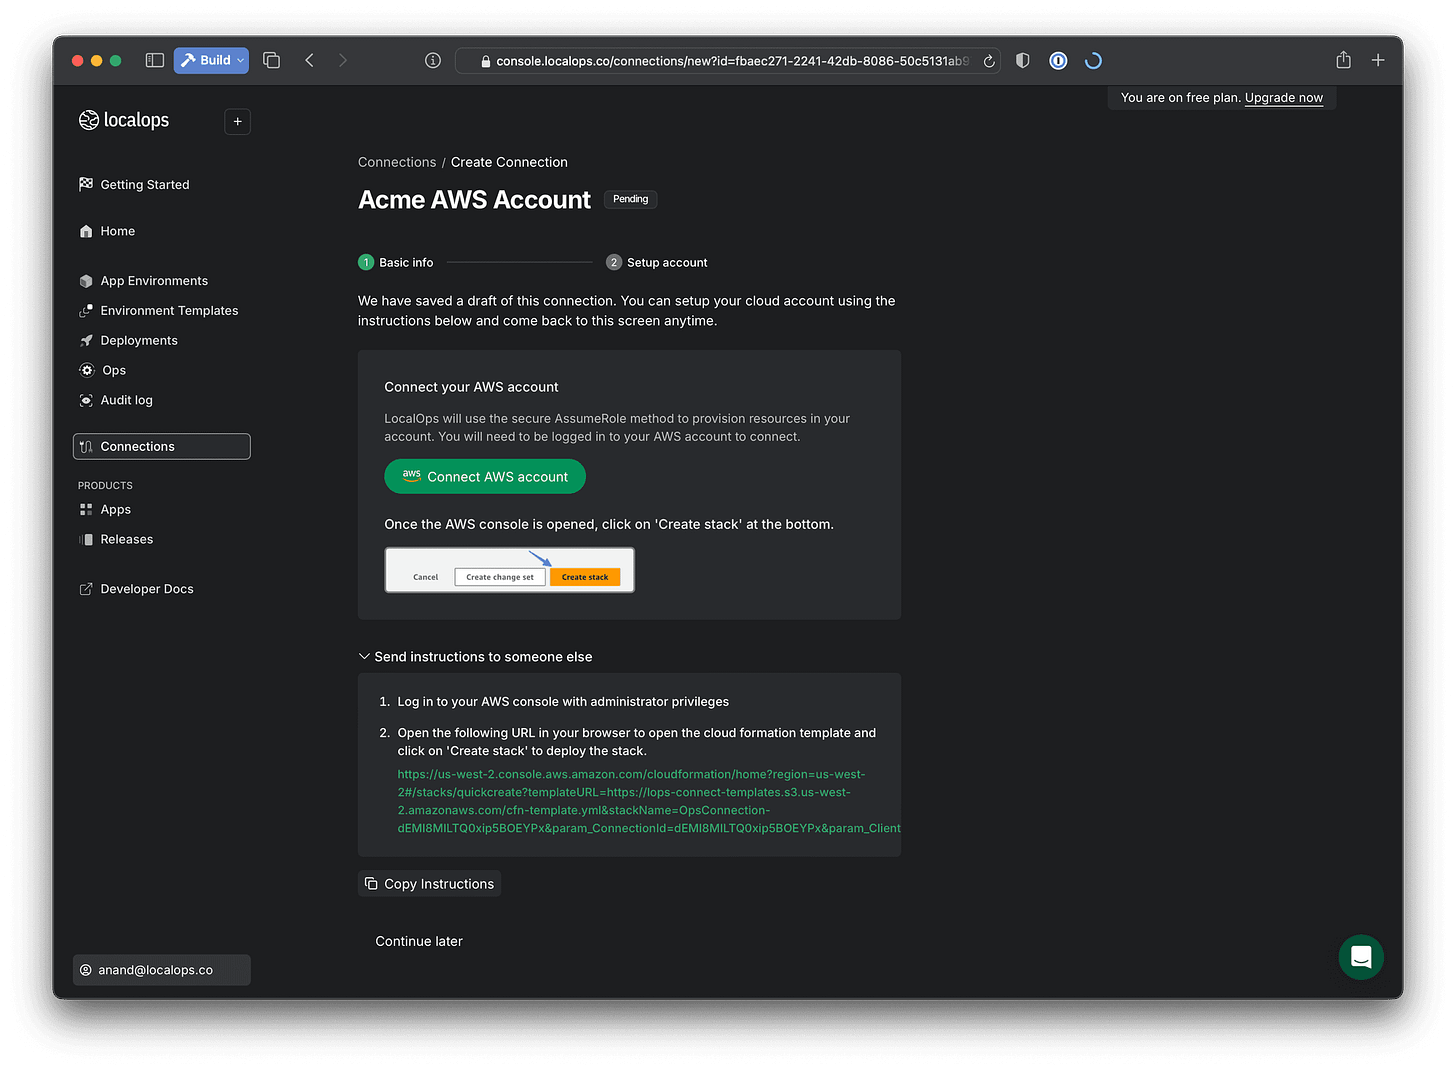Click the Share icon in toolbar
Screen dimensions: 1456x1069
point(1343,60)
